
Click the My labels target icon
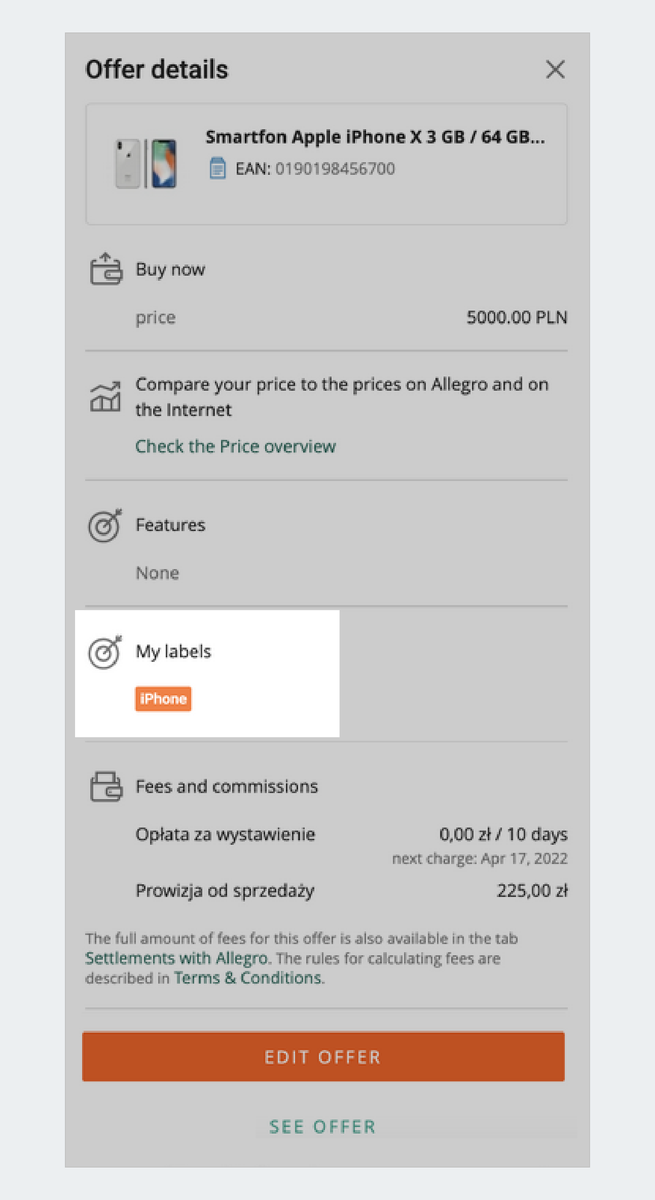pyautogui.click(x=105, y=651)
